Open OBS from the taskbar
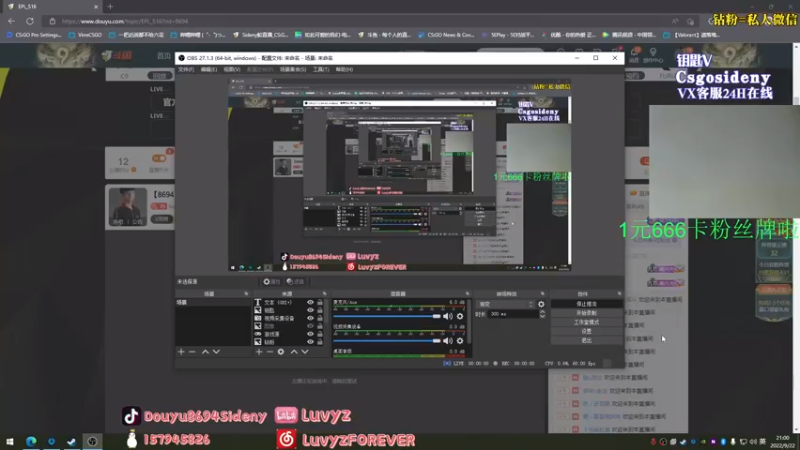Image resolution: width=800 pixels, height=450 pixels. coord(92,441)
